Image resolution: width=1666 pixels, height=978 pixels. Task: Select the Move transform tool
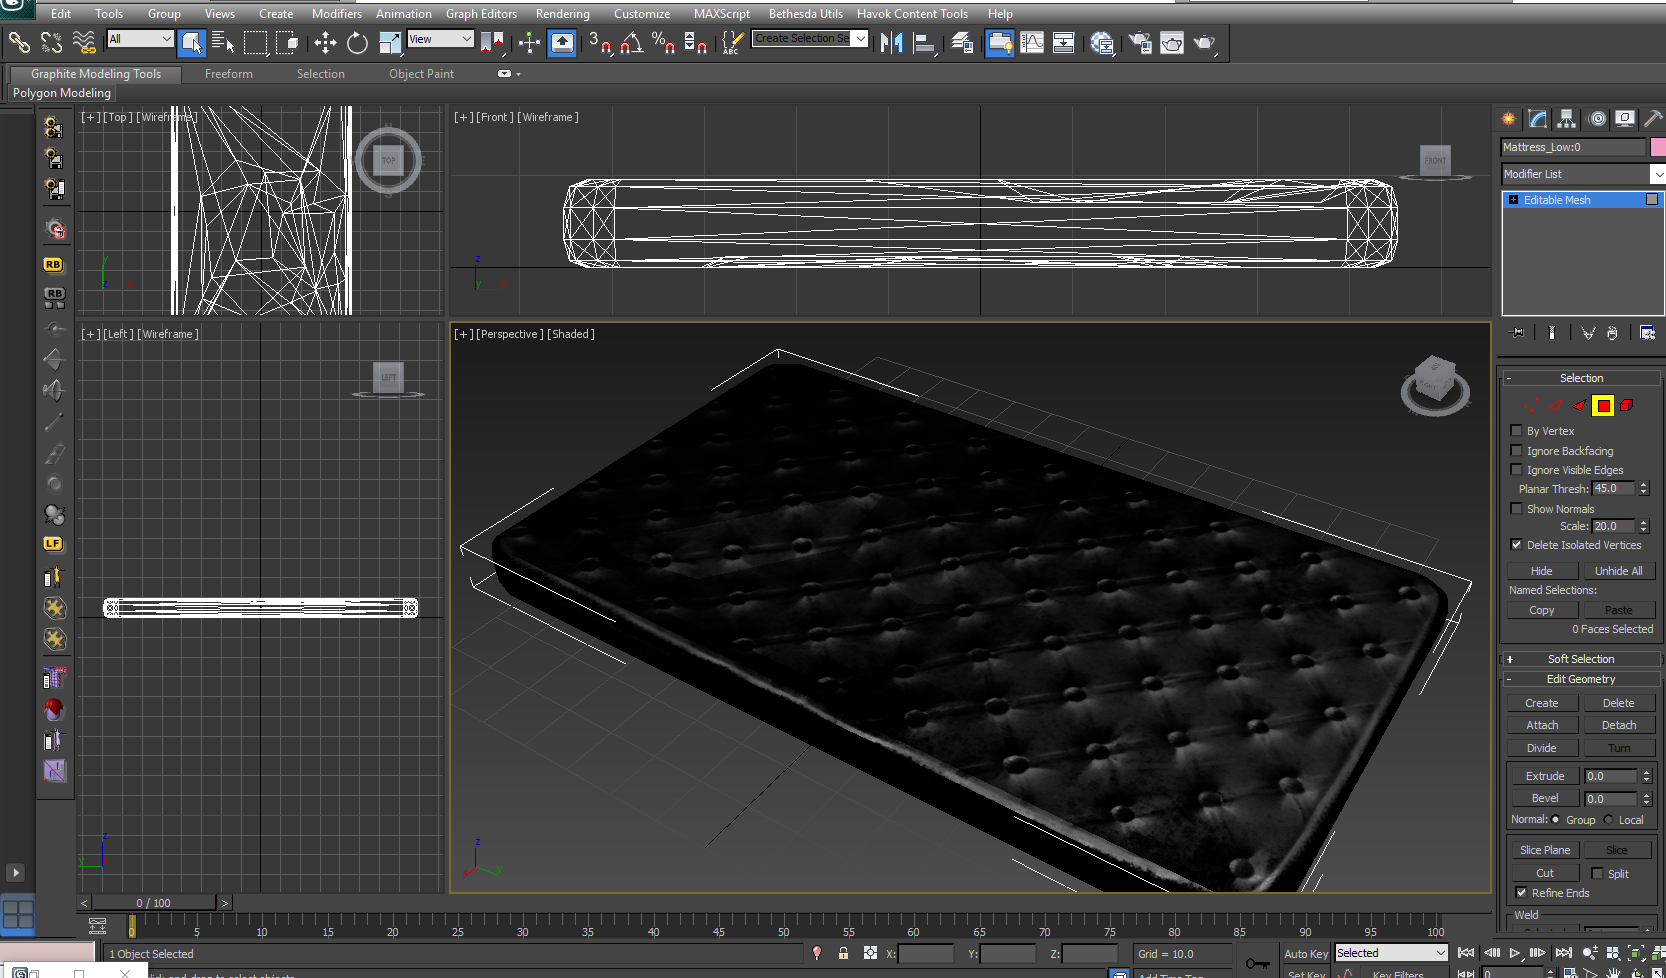325,42
